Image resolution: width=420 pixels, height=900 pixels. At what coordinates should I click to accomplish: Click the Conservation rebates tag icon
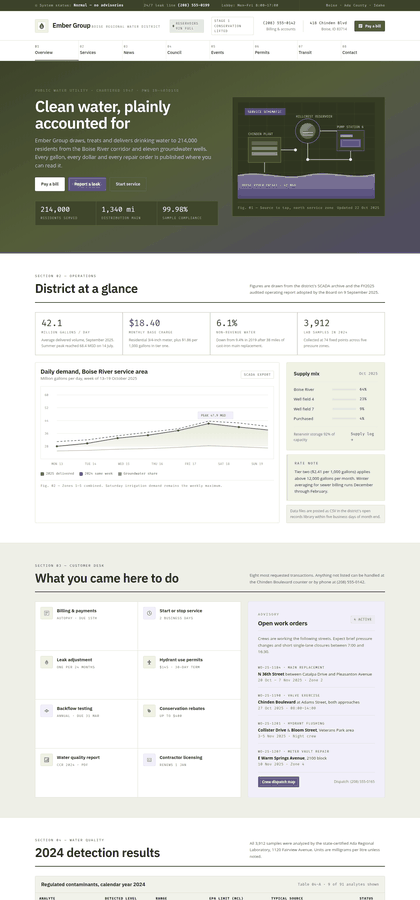(149, 711)
